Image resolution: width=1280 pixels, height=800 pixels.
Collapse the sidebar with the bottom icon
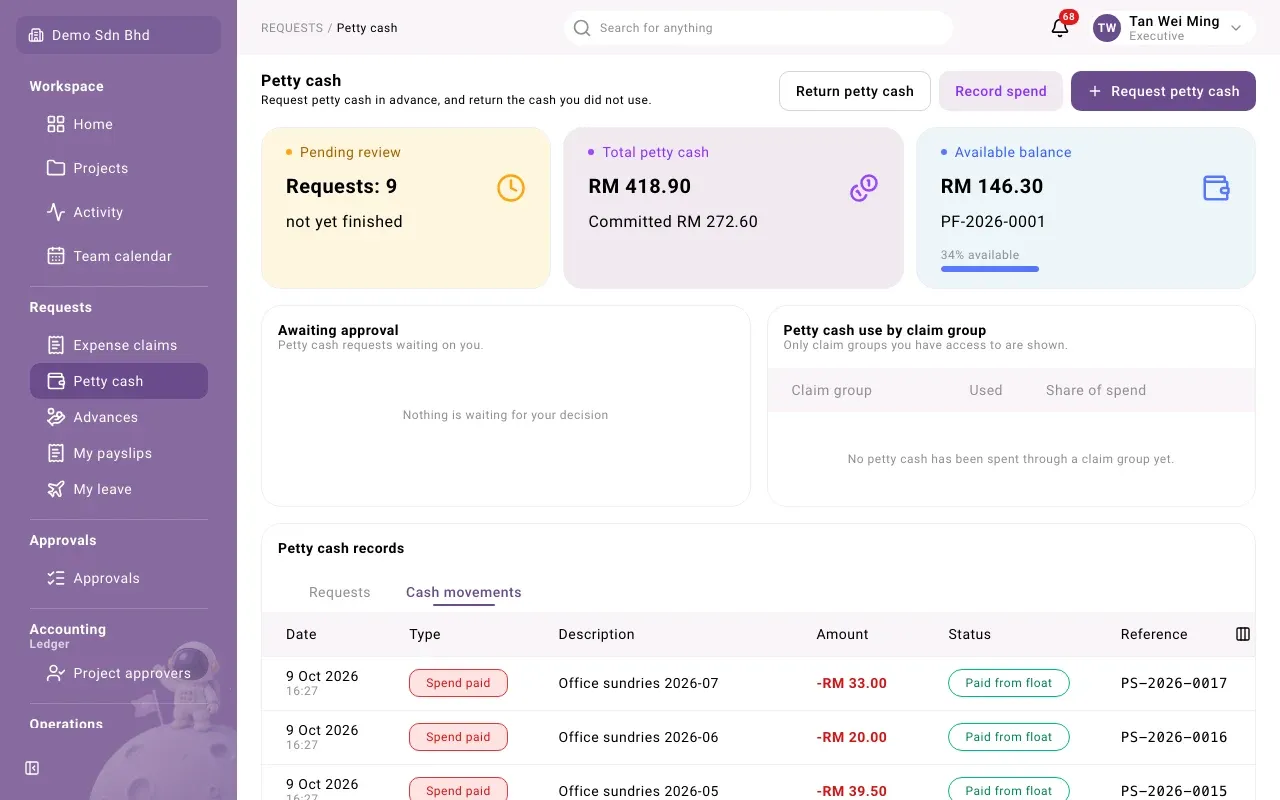point(32,768)
